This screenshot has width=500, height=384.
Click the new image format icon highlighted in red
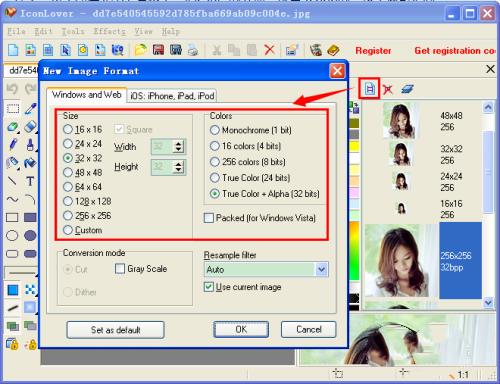coord(369,89)
